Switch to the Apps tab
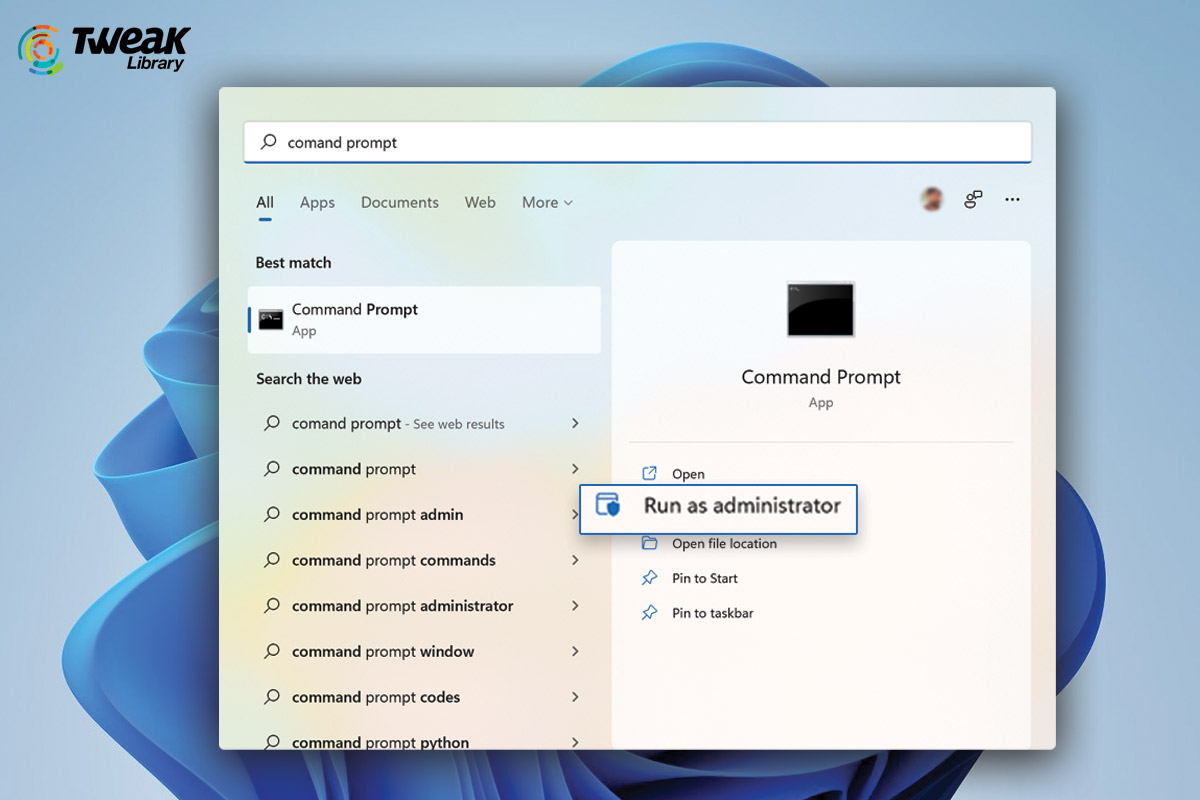 click(x=317, y=203)
